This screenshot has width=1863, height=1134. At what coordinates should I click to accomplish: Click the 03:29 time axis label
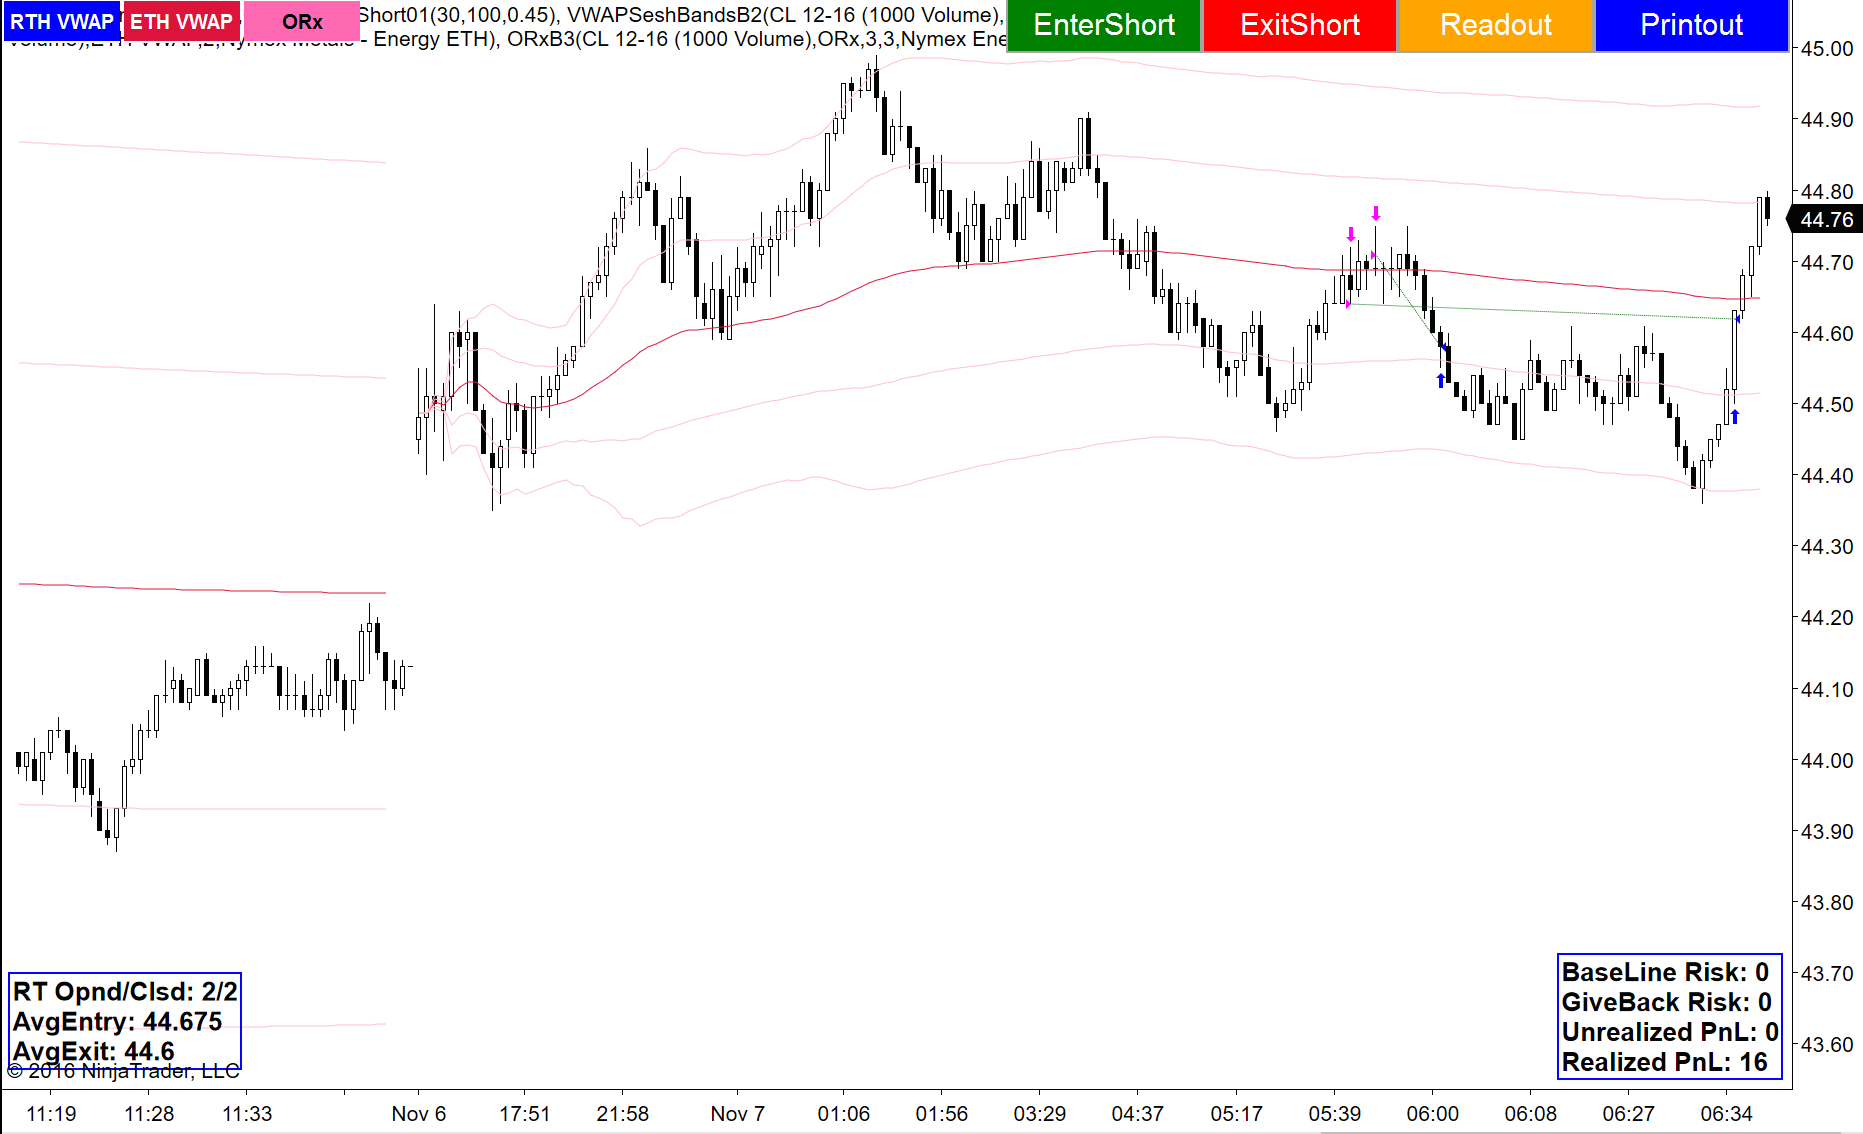tap(1040, 1114)
